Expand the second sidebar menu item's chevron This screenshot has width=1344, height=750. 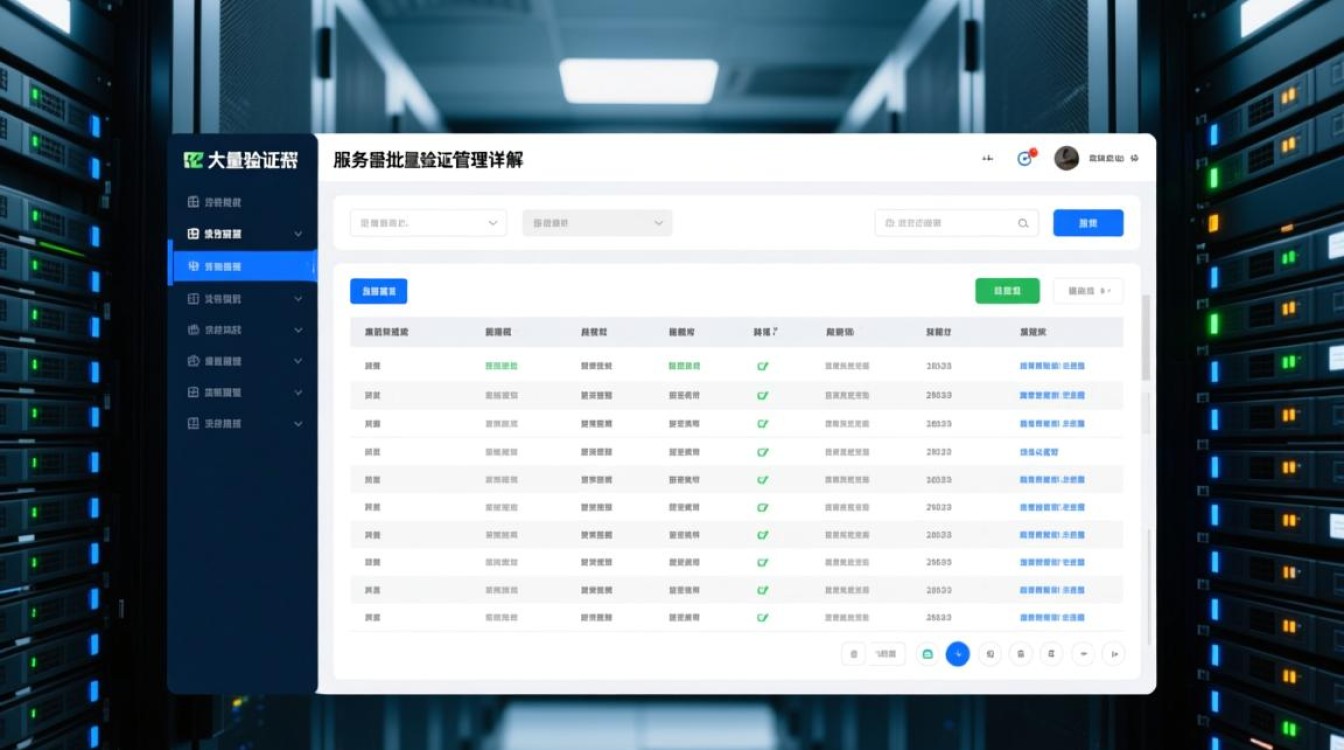pyautogui.click(x=299, y=233)
